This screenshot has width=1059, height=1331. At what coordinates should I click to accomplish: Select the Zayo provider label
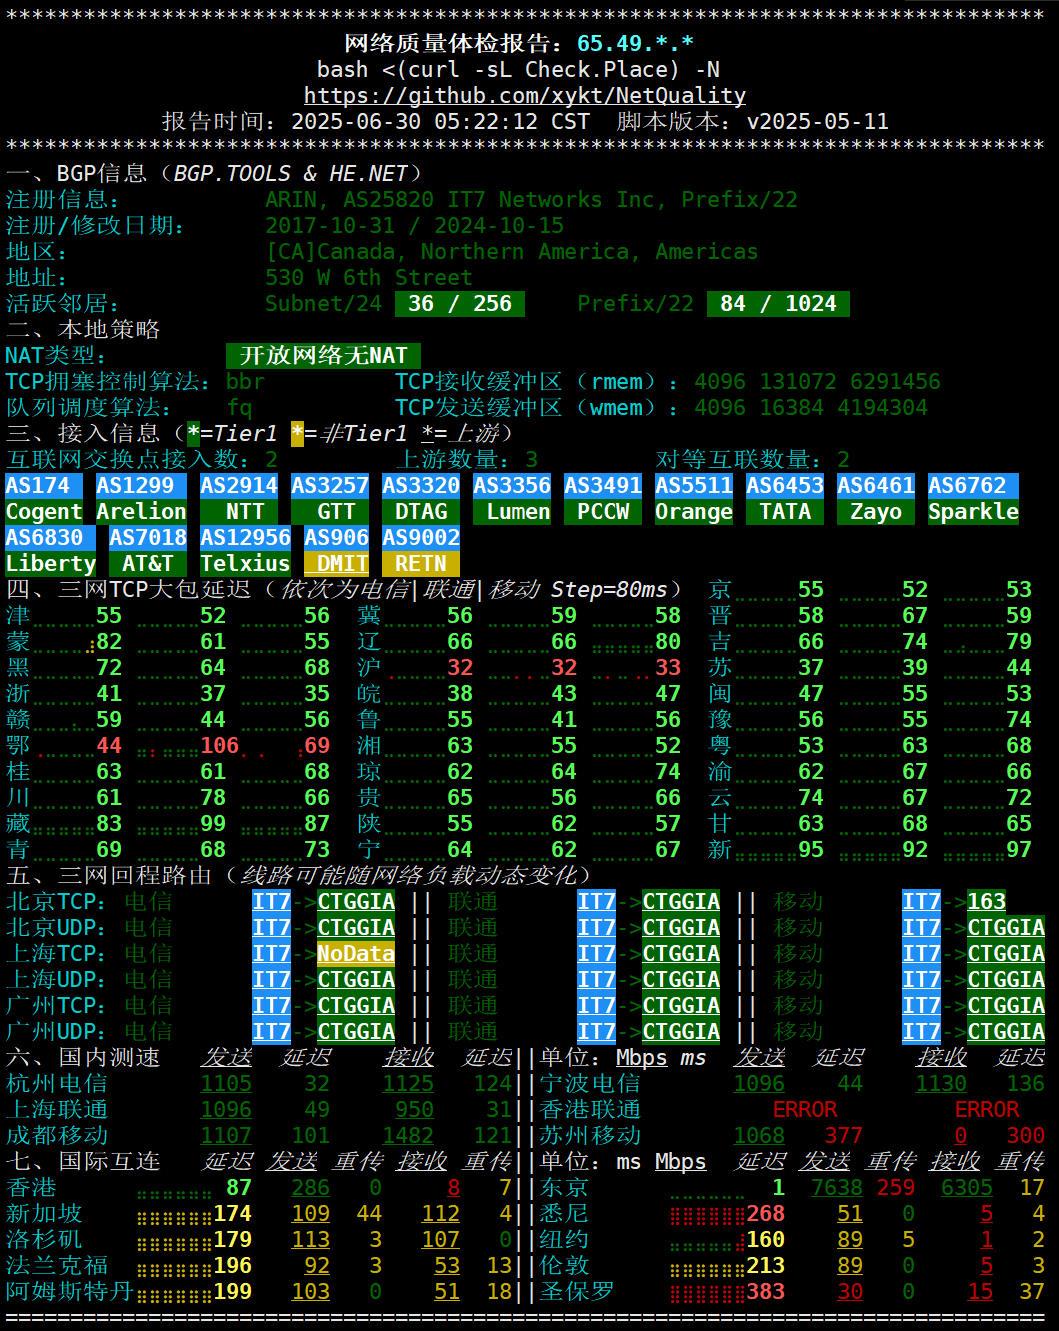[876, 512]
